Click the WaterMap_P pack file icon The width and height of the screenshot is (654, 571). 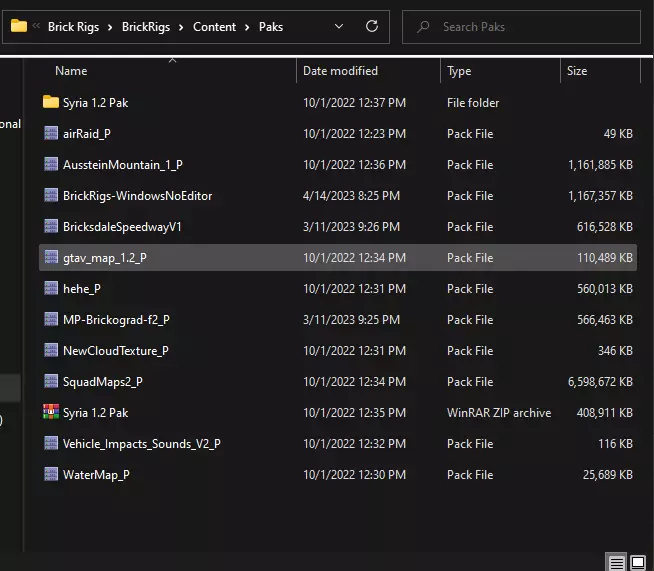tap(51, 475)
